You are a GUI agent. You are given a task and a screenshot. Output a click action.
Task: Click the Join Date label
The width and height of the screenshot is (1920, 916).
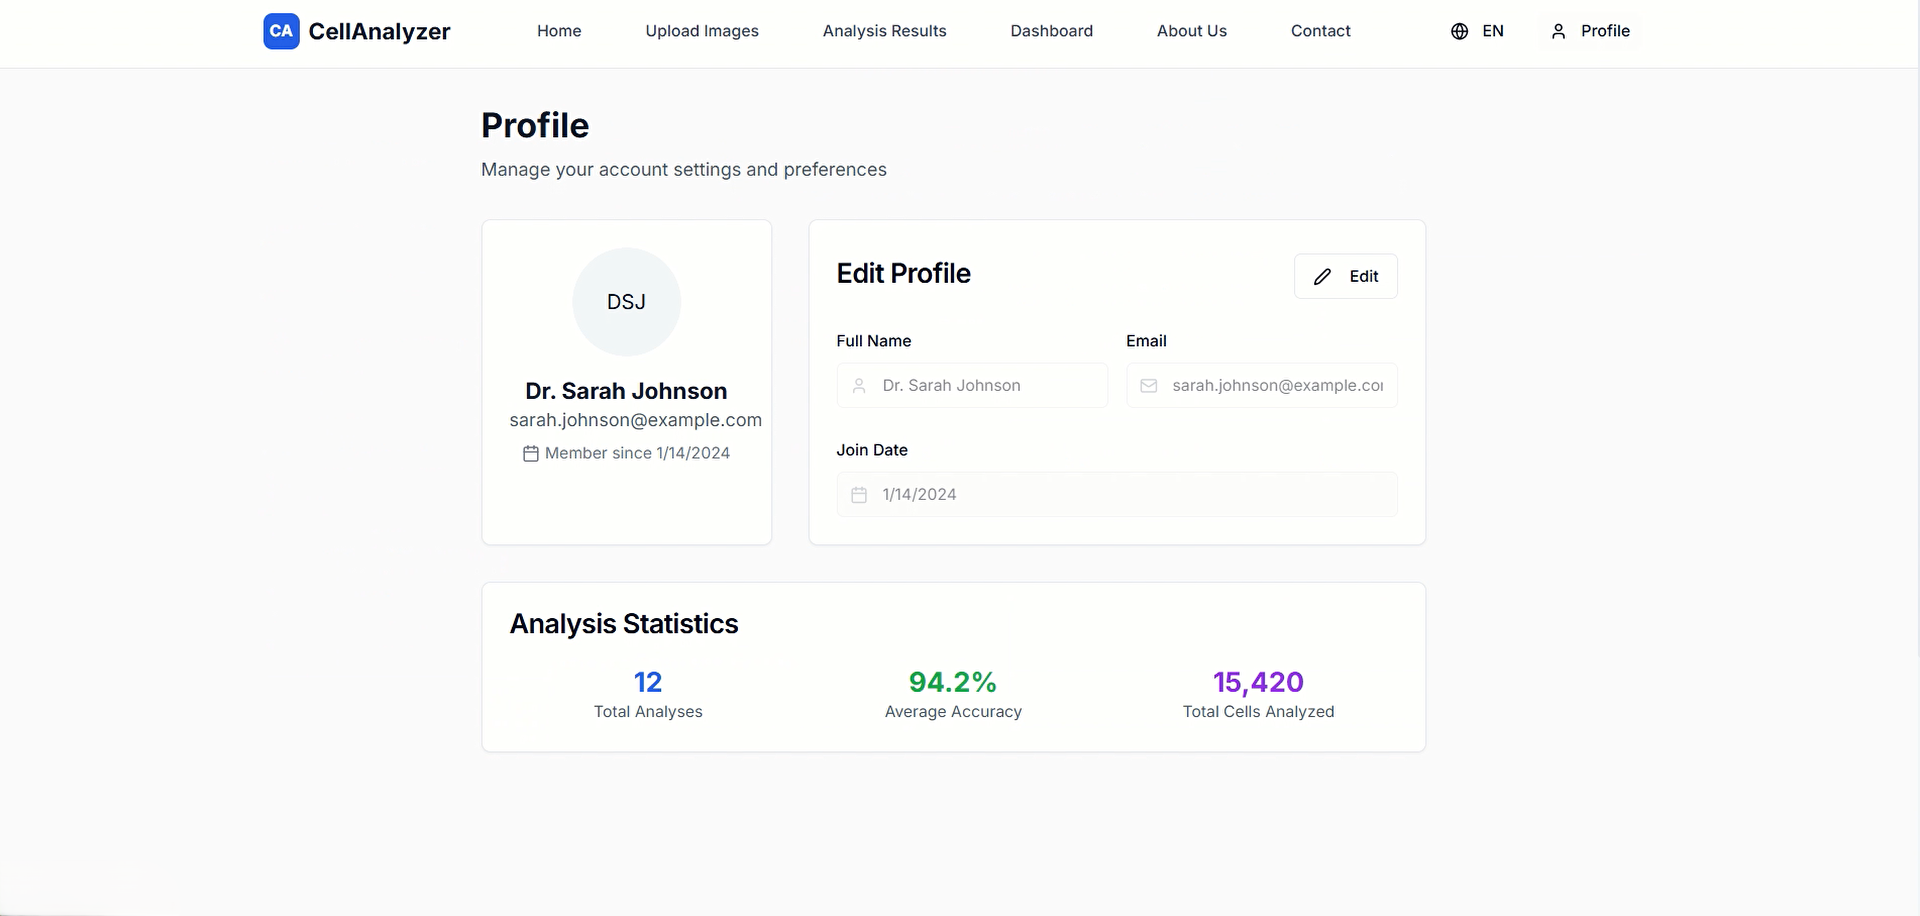coord(872,450)
